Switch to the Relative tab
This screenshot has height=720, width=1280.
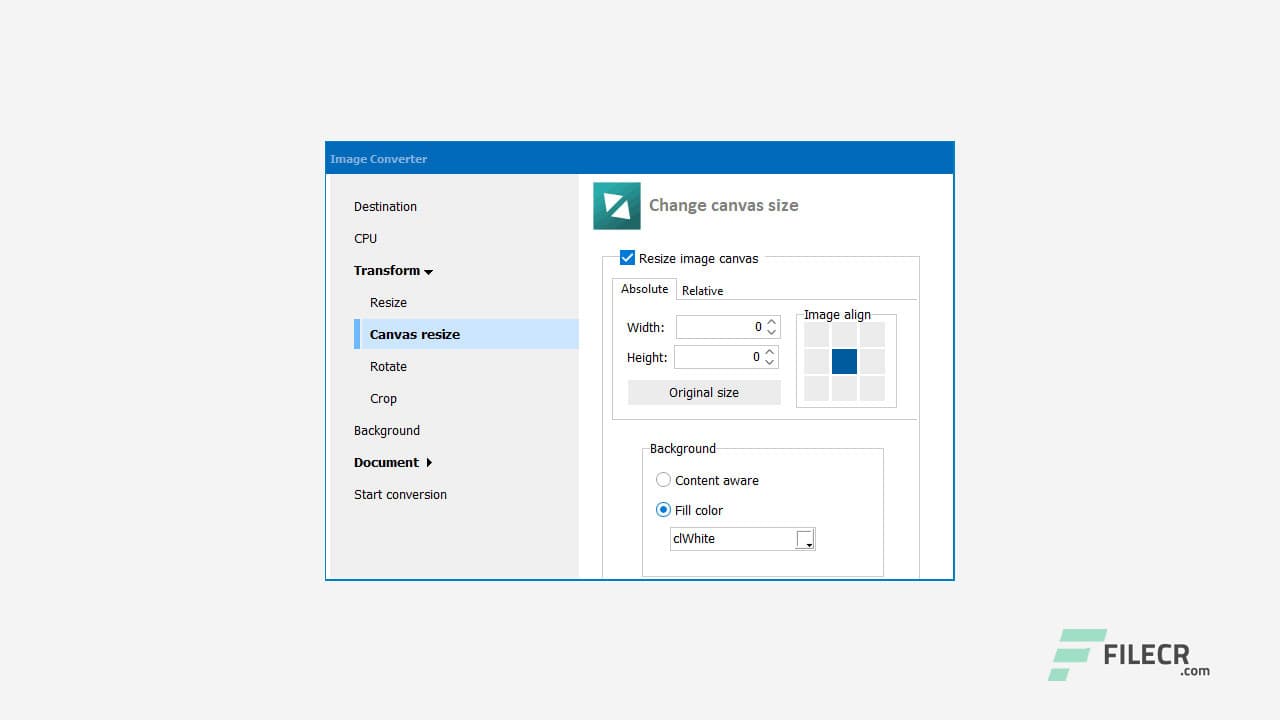coord(702,290)
